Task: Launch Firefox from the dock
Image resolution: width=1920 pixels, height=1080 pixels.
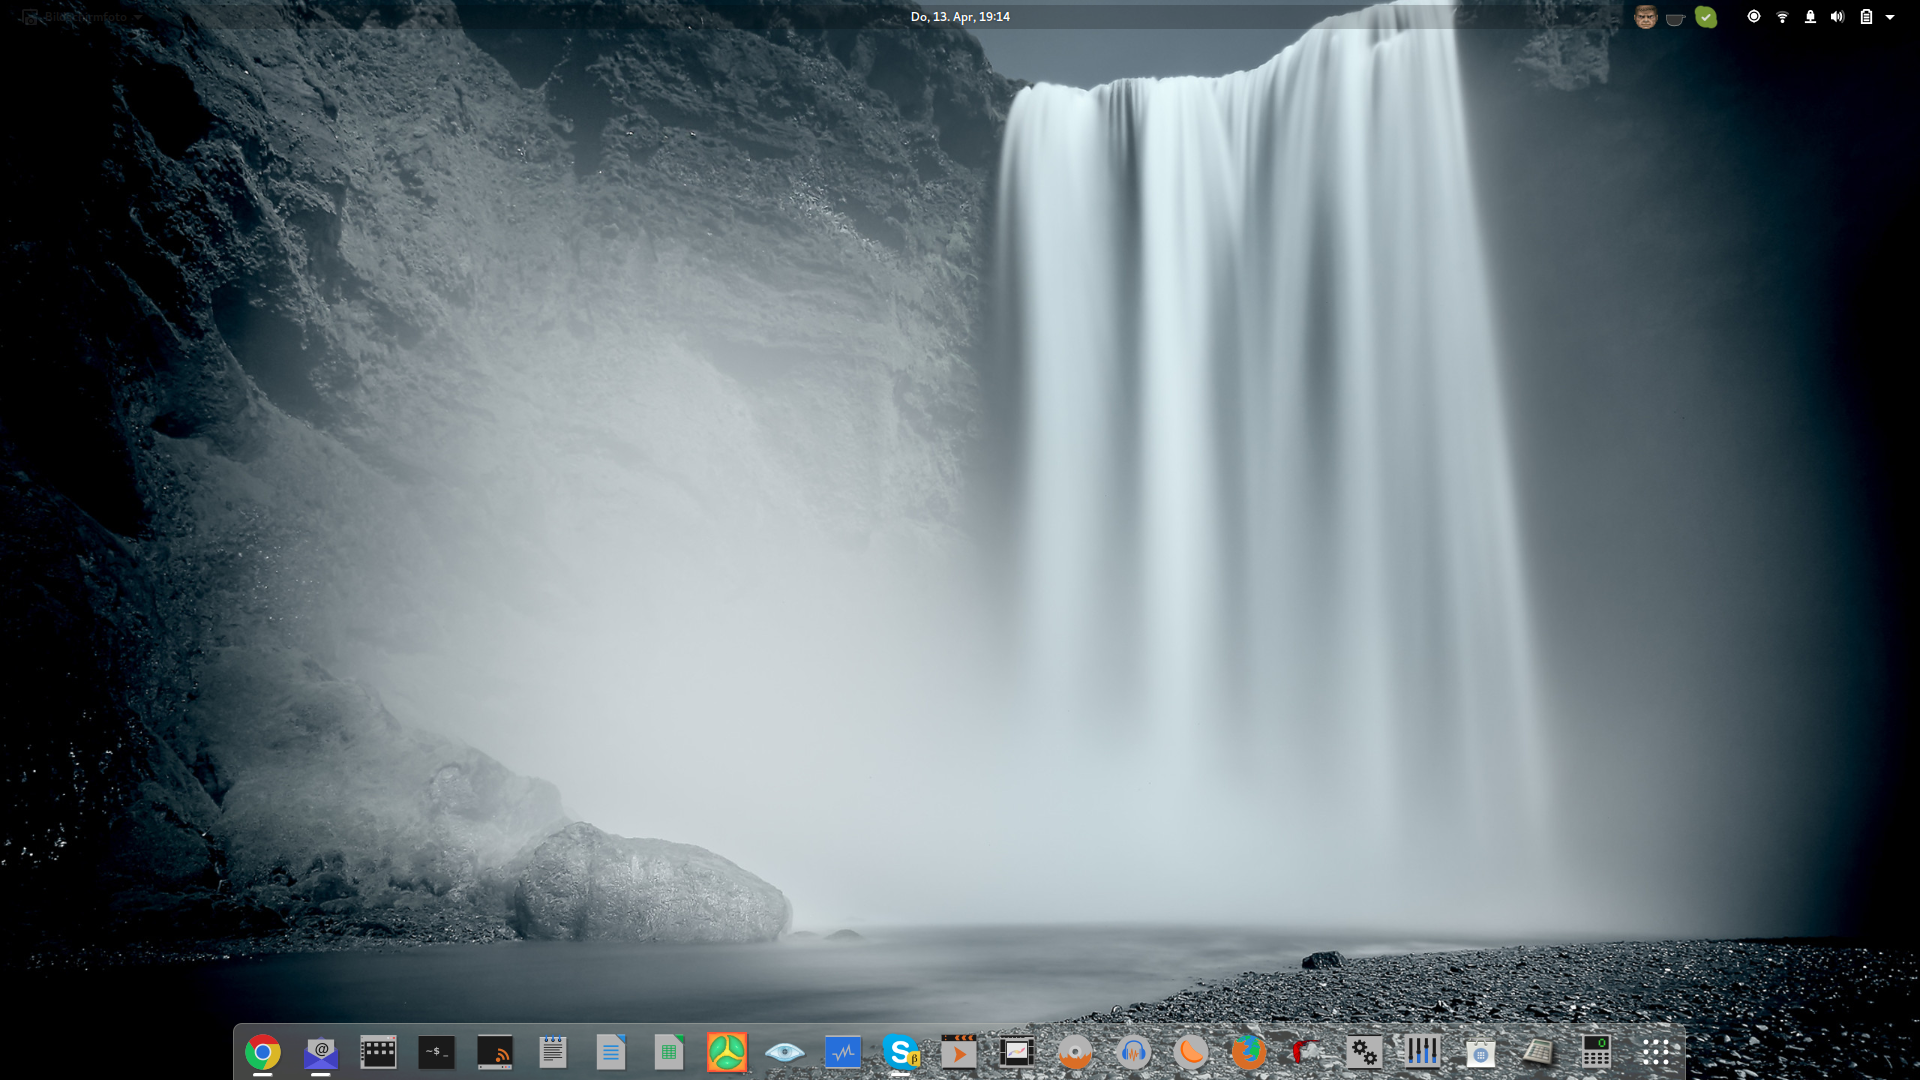Action: 1248,1052
